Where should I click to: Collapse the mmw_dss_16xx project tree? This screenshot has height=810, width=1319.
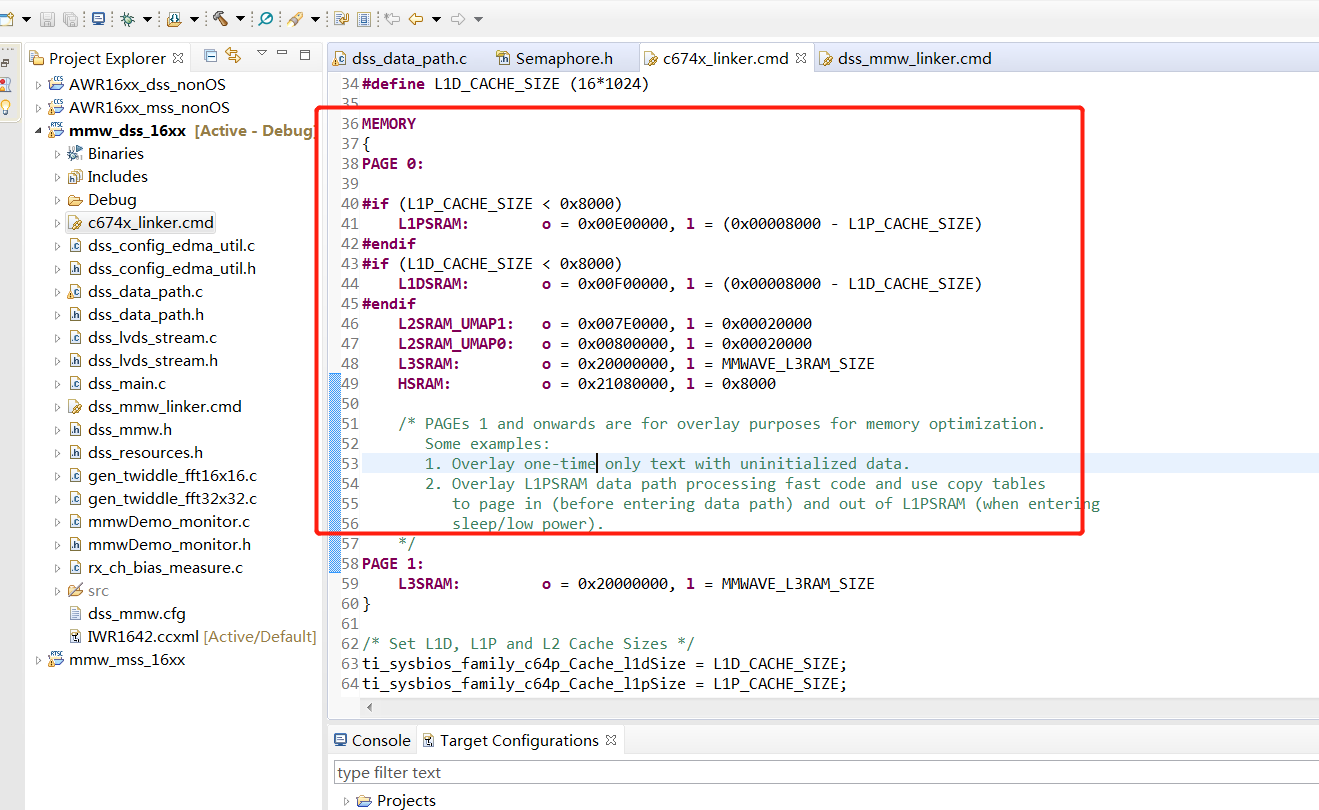click(39, 131)
